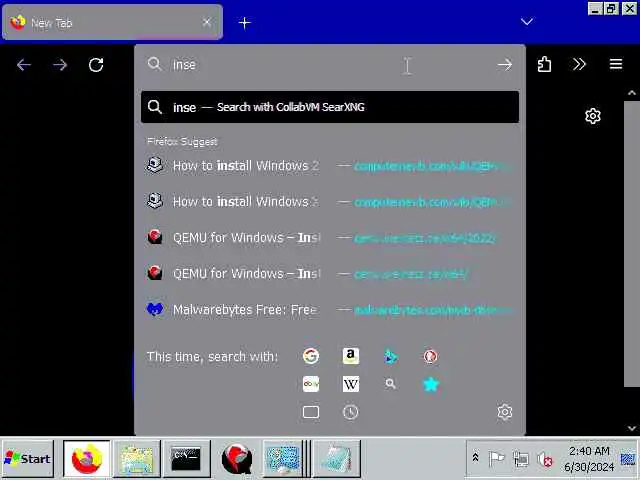Search this time with DuckDuckGo

point(430,356)
